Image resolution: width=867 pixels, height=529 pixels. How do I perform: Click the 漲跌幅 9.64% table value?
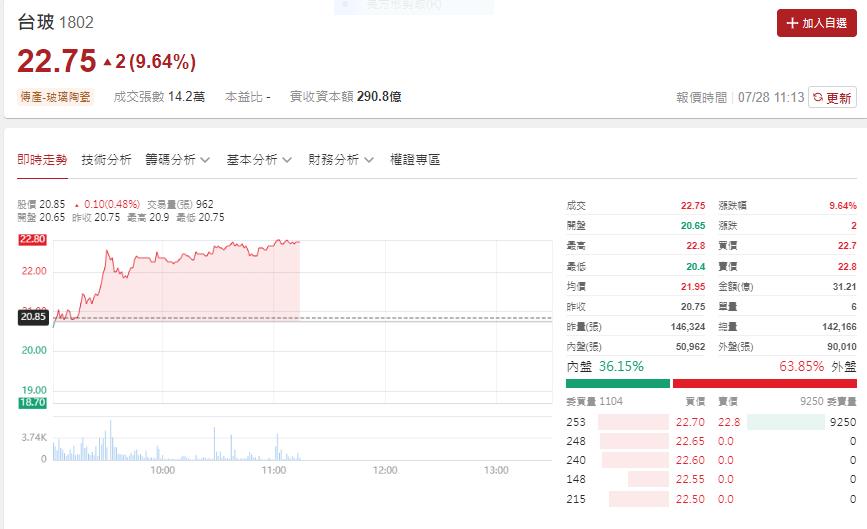tap(843, 206)
